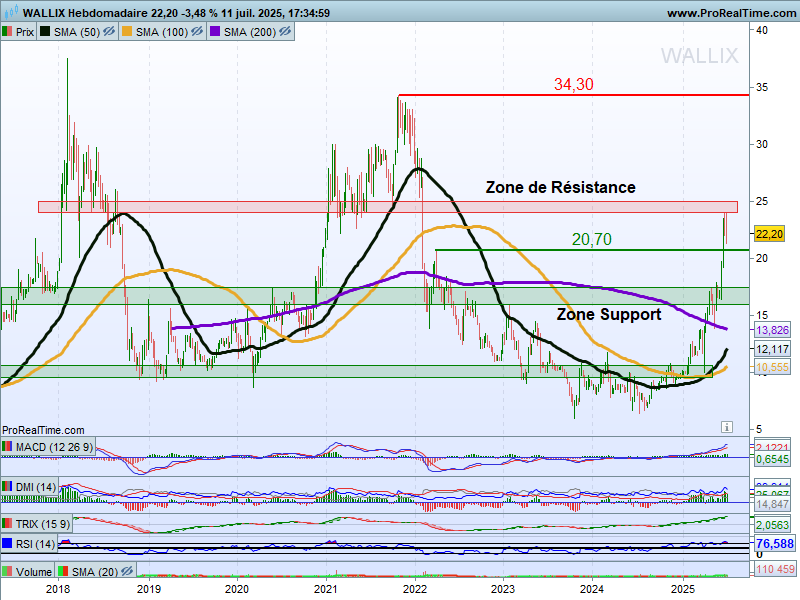Toggle volume SMA (20) visibility eye
Image resolution: width=800 pixels, height=600 pixels.
(x=127, y=571)
